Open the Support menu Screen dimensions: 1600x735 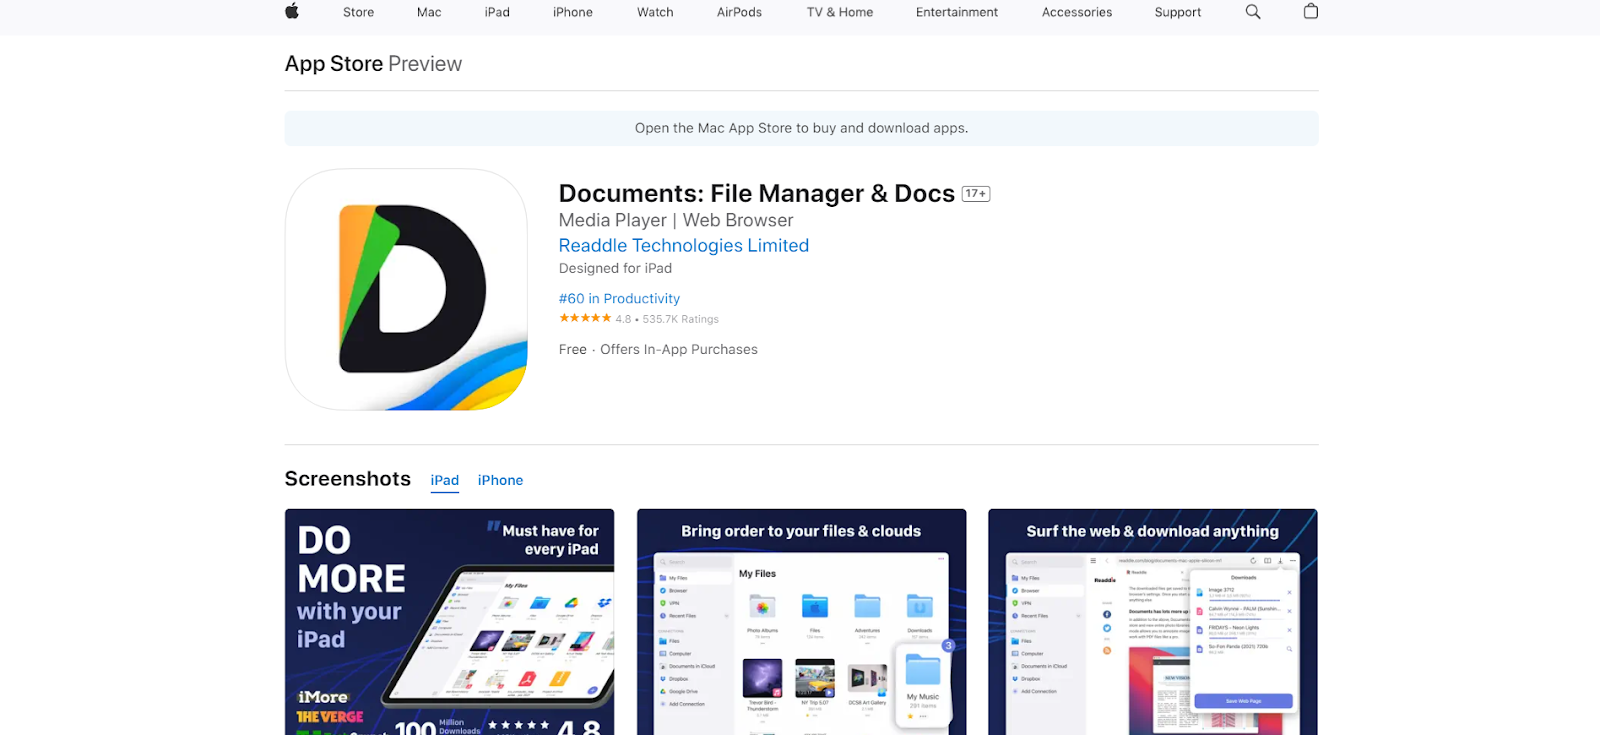pos(1178,12)
